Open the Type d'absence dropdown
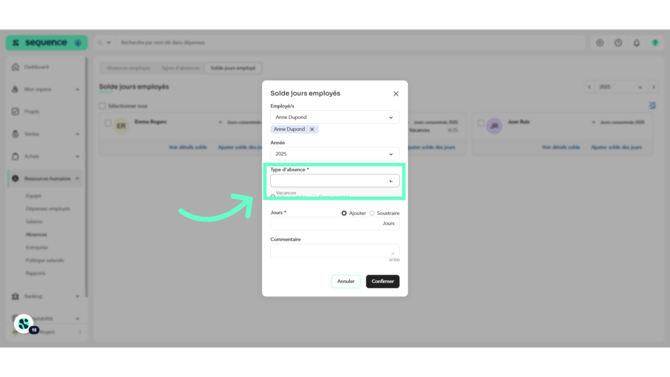The width and height of the screenshot is (670, 377). click(335, 181)
